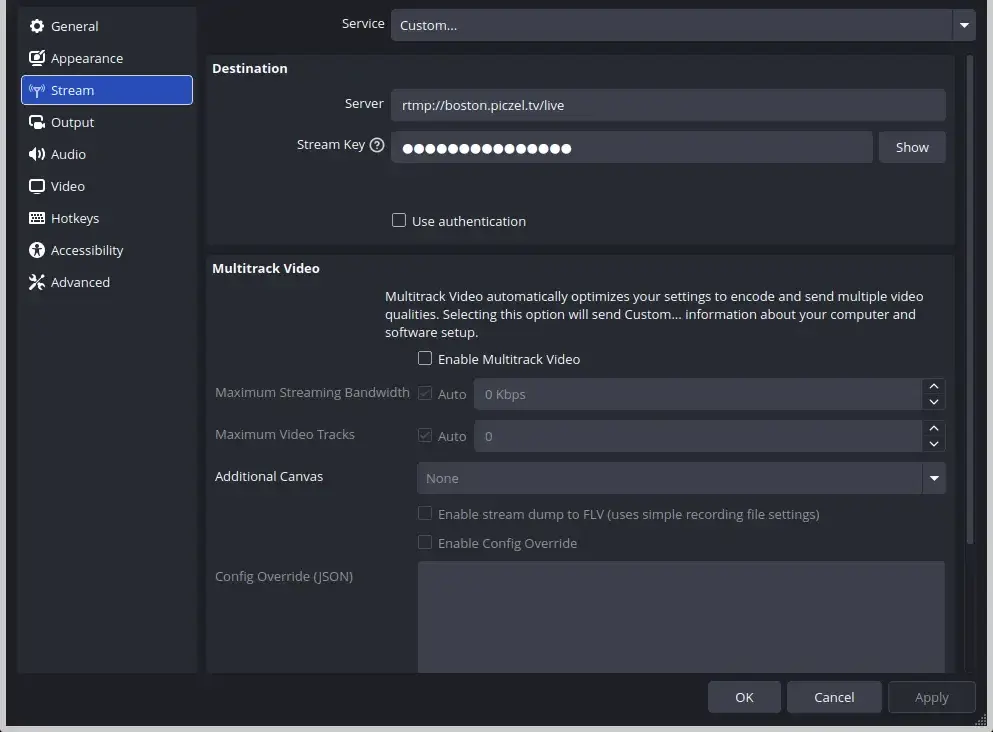The width and height of the screenshot is (993, 732).
Task: Toggle Auto for Maximum Video Tracks
Action: click(x=425, y=436)
